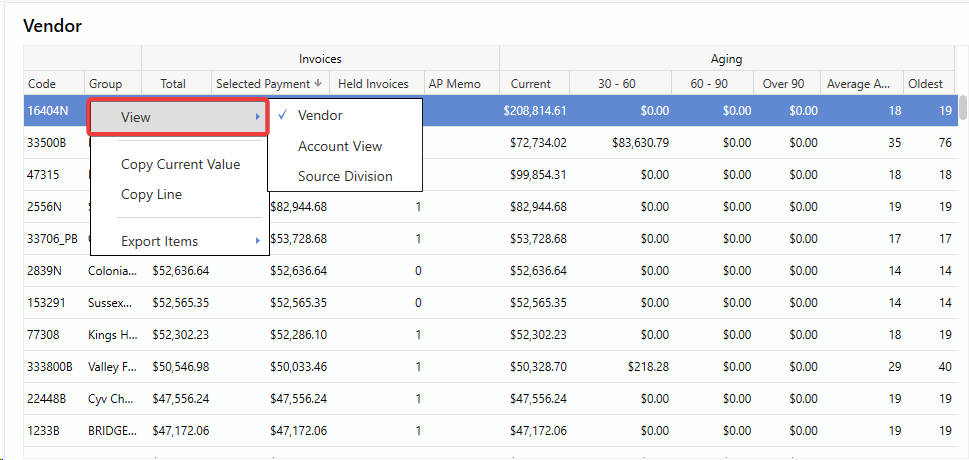This screenshot has height=460, width=969.
Task: Select the row with code 2839N
Action: point(46,271)
